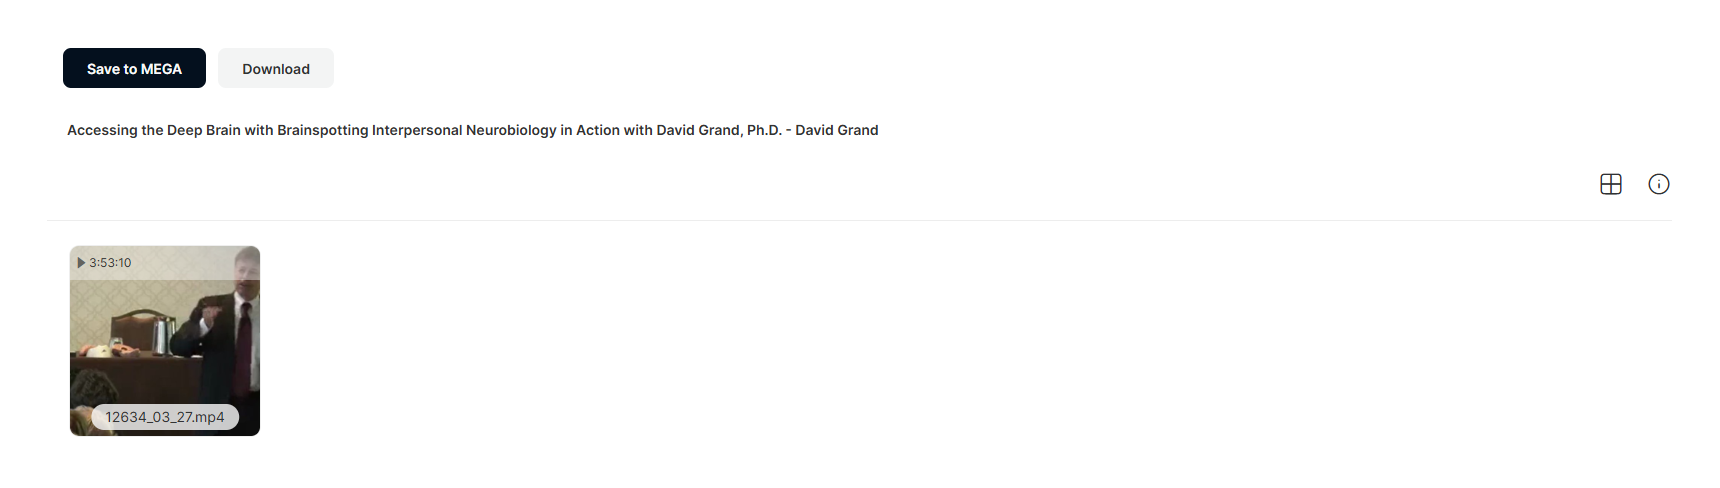
Task: Click the word Brainspotting in the folder title
Action: point(322,130)
